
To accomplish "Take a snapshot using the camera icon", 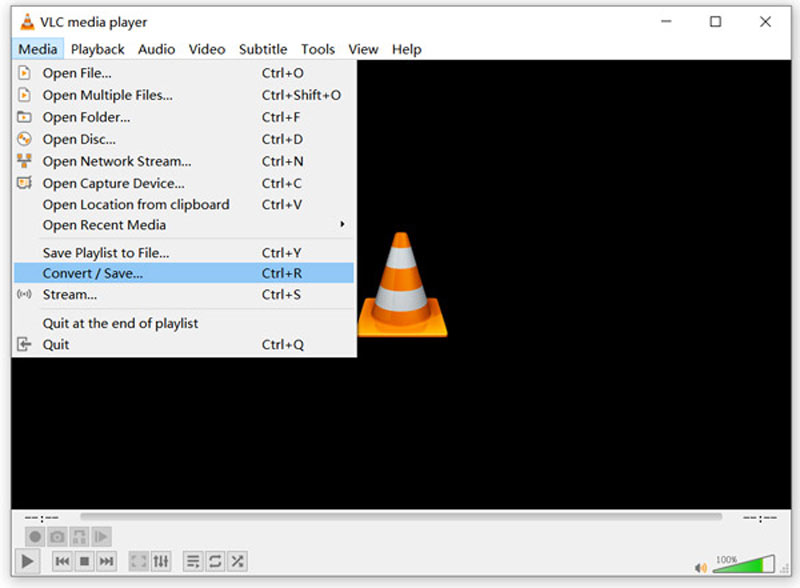I will (57, 537).
